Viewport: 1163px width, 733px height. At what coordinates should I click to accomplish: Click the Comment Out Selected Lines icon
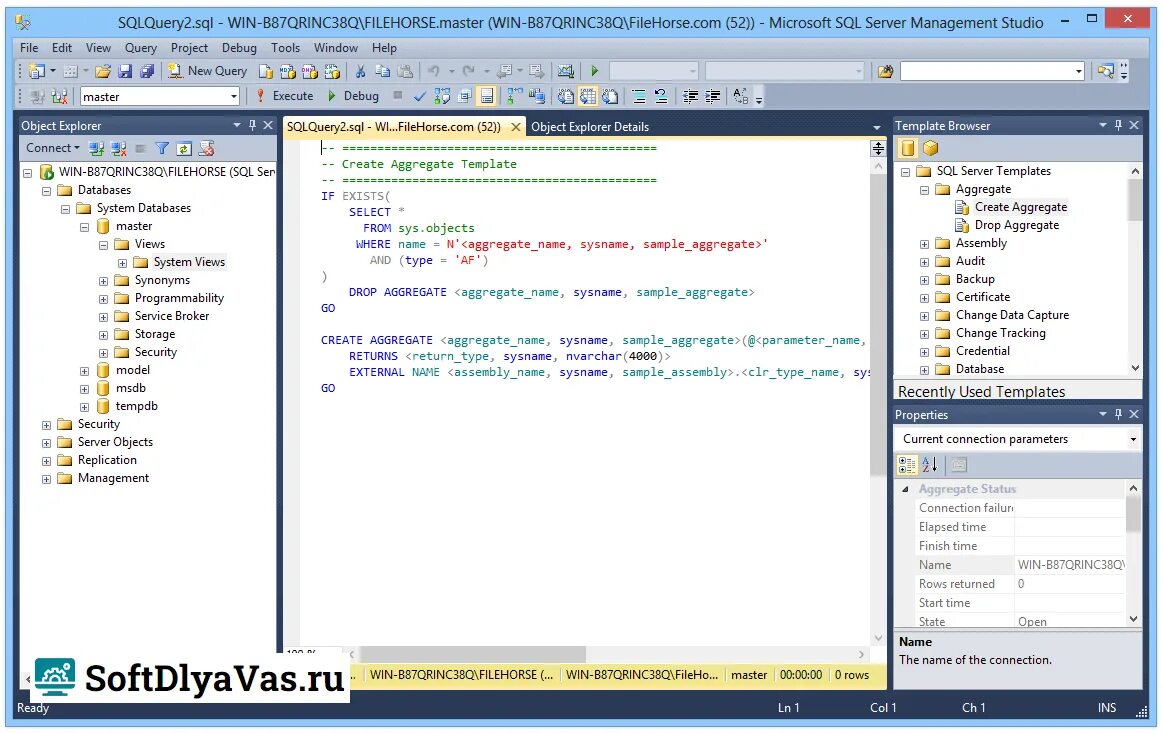639,96
